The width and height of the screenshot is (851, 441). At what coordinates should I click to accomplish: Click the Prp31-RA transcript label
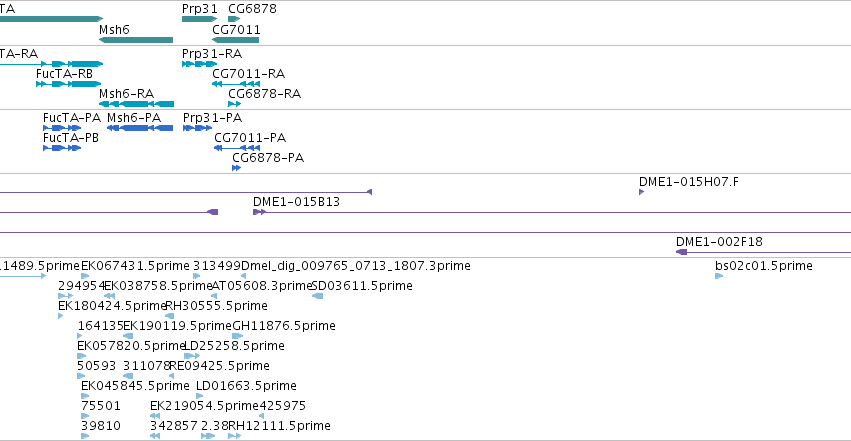[x=212, y=54]
